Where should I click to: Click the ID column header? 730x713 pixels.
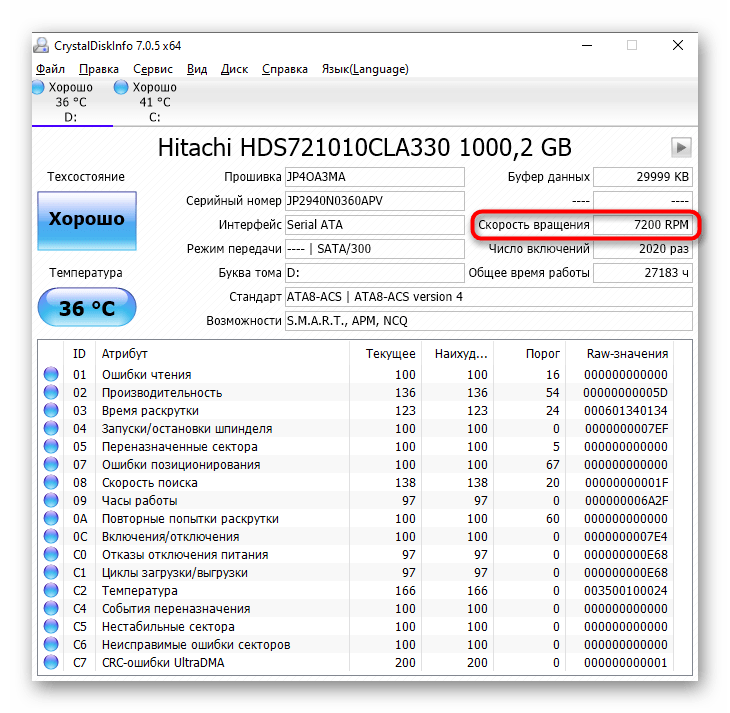pyautogui.click(x=80, y=354)
